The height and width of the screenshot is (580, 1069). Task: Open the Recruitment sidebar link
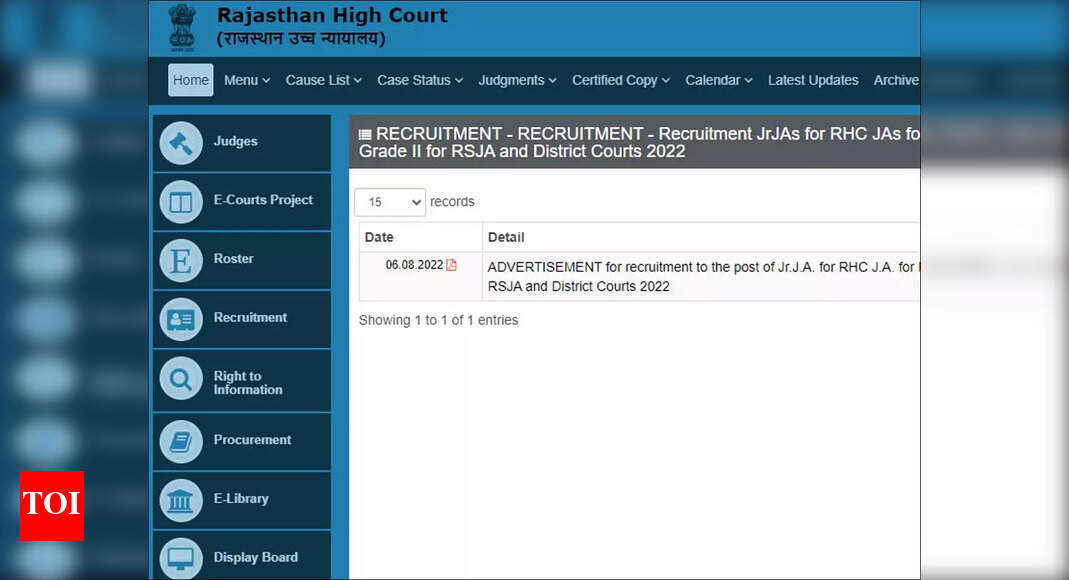click(x=250, y=317)
